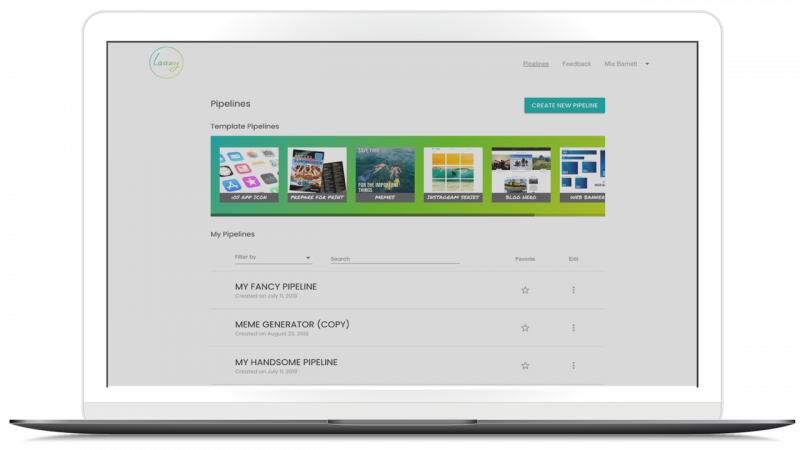This screenshot has height=450, width=800.
Task: Click the Laazy logo
Action: coord(166,63)
